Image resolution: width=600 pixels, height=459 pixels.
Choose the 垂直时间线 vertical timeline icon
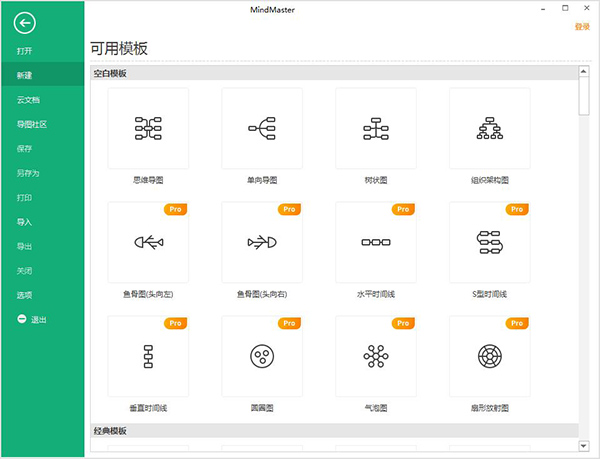(x=148, y=356)
